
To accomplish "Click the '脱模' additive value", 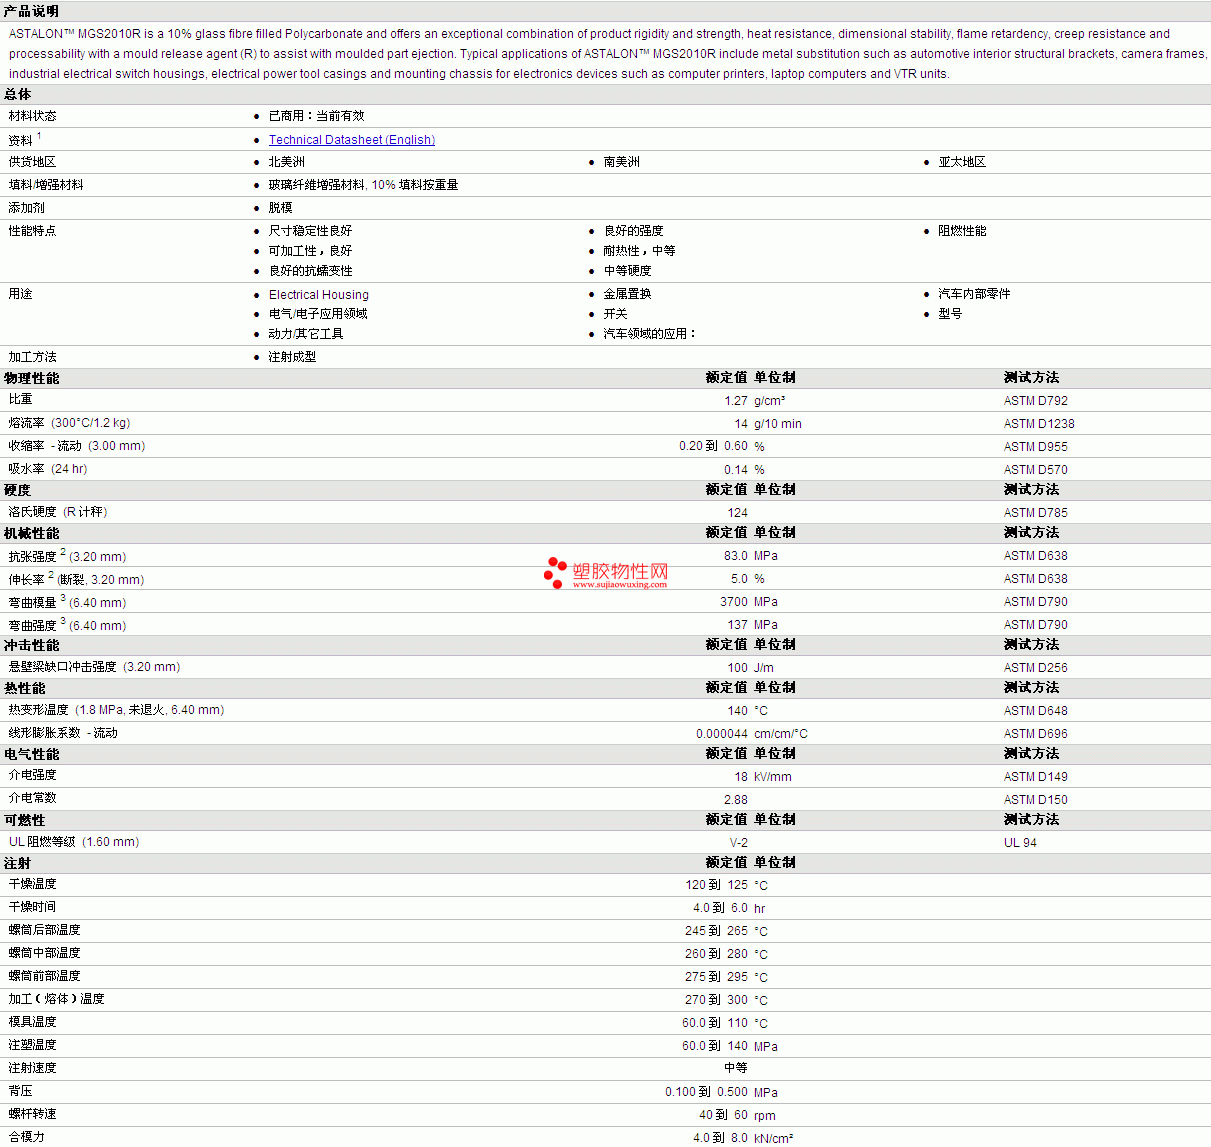I will pyautogui.click(x=281, y=208).
